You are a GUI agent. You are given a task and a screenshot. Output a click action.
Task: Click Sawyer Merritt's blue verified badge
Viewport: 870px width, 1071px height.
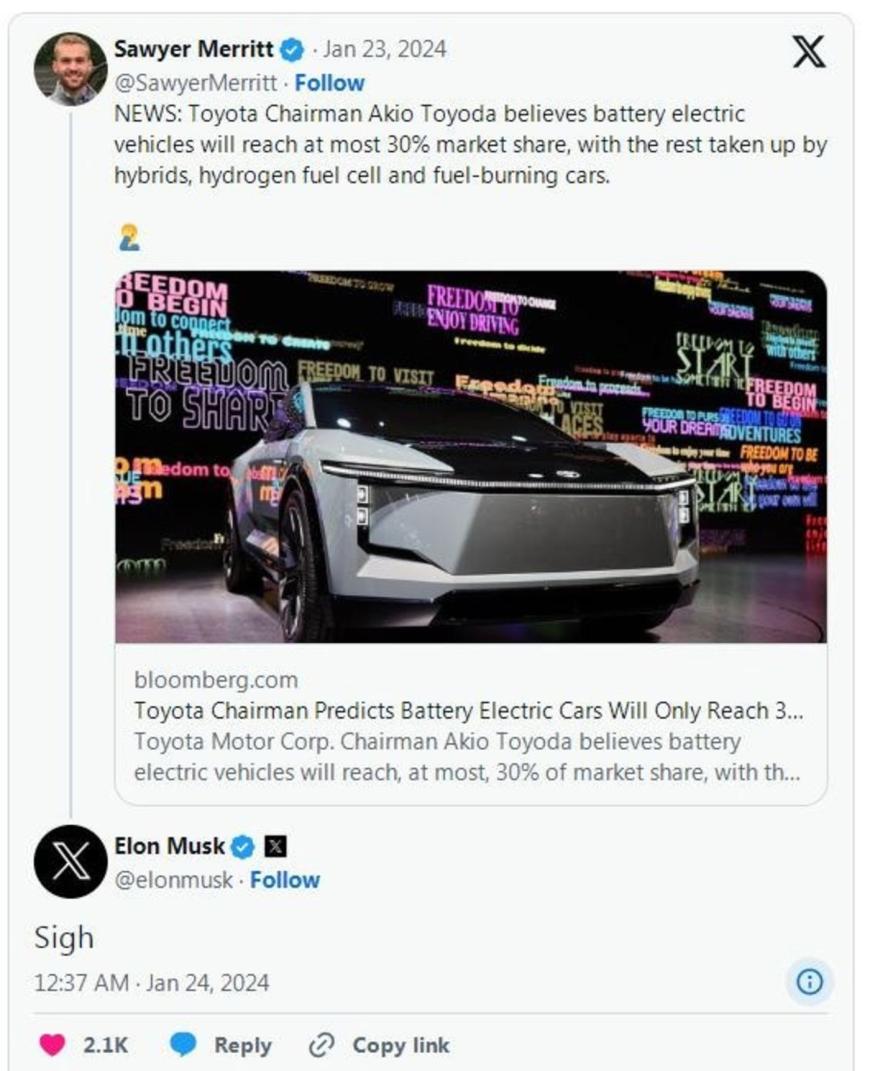tap(291, 49)
